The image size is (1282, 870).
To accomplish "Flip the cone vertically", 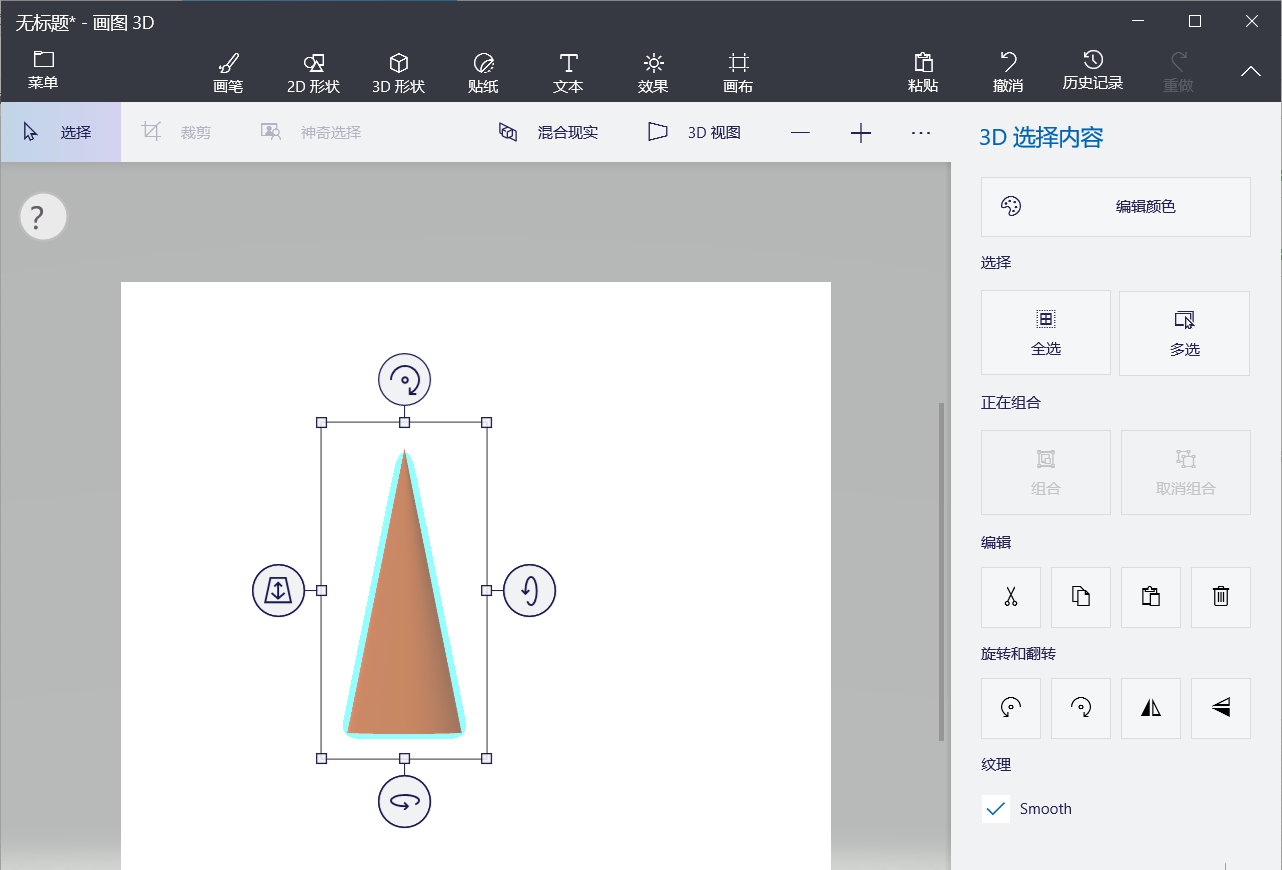I will [1221, 708].
